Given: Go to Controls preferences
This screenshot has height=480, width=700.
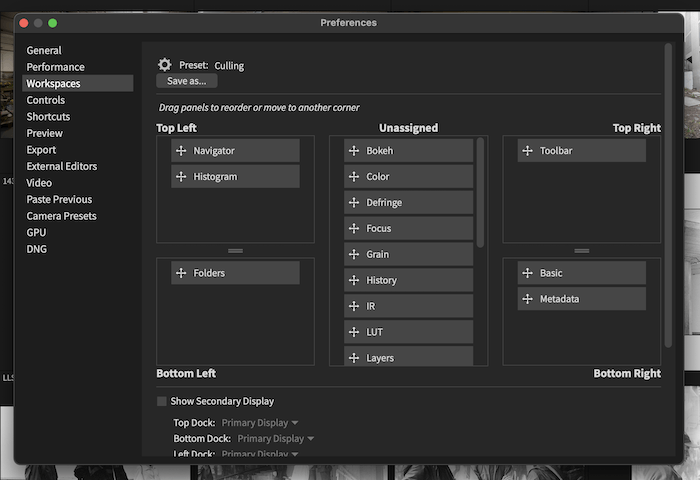Looking at the screenshot, I should coord(46,100).
